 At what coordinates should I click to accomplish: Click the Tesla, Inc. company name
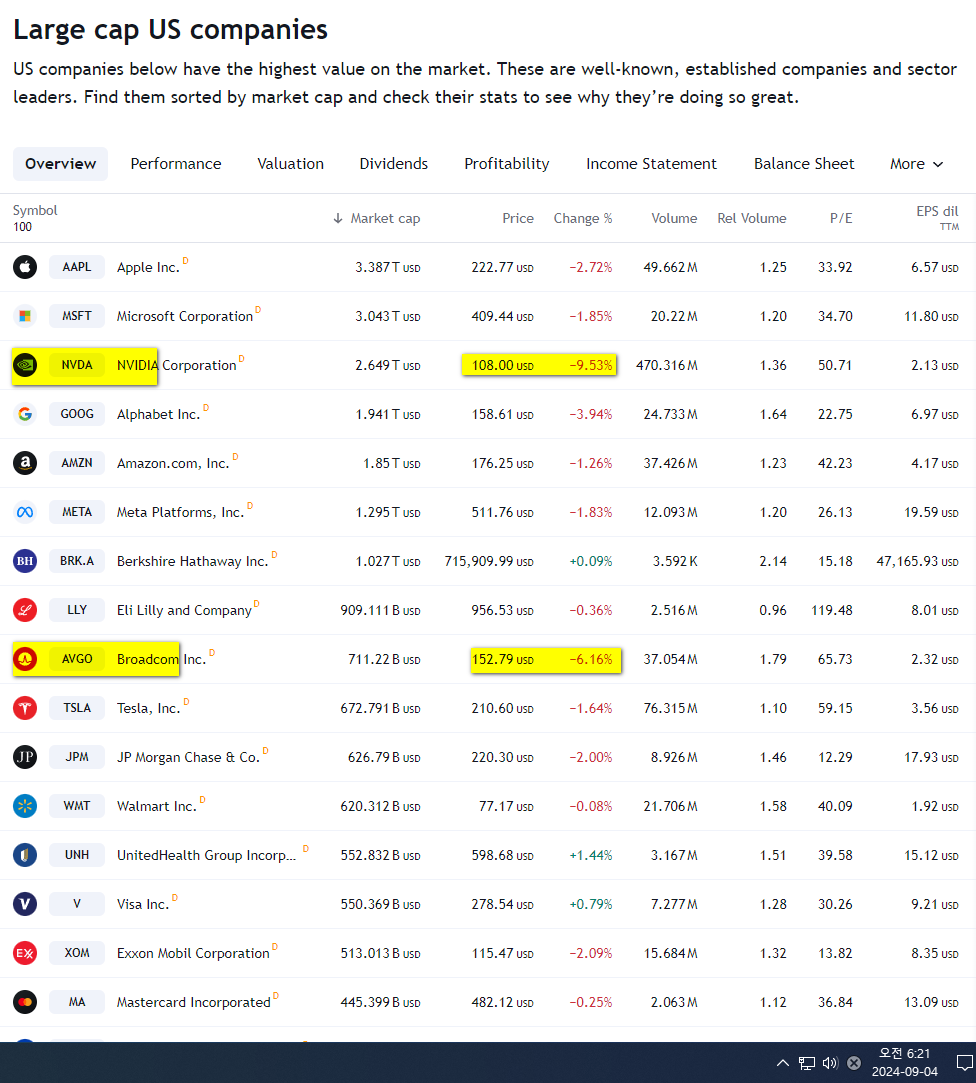[149, 708]
